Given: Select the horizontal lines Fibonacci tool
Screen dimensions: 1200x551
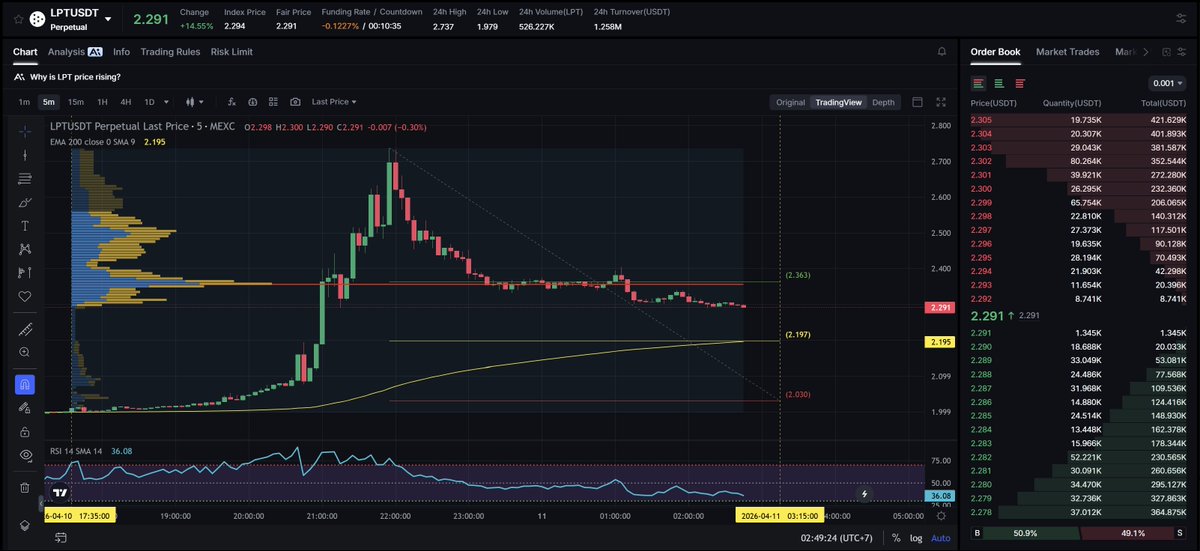Looking at the screenshot, I should [25, 178].
